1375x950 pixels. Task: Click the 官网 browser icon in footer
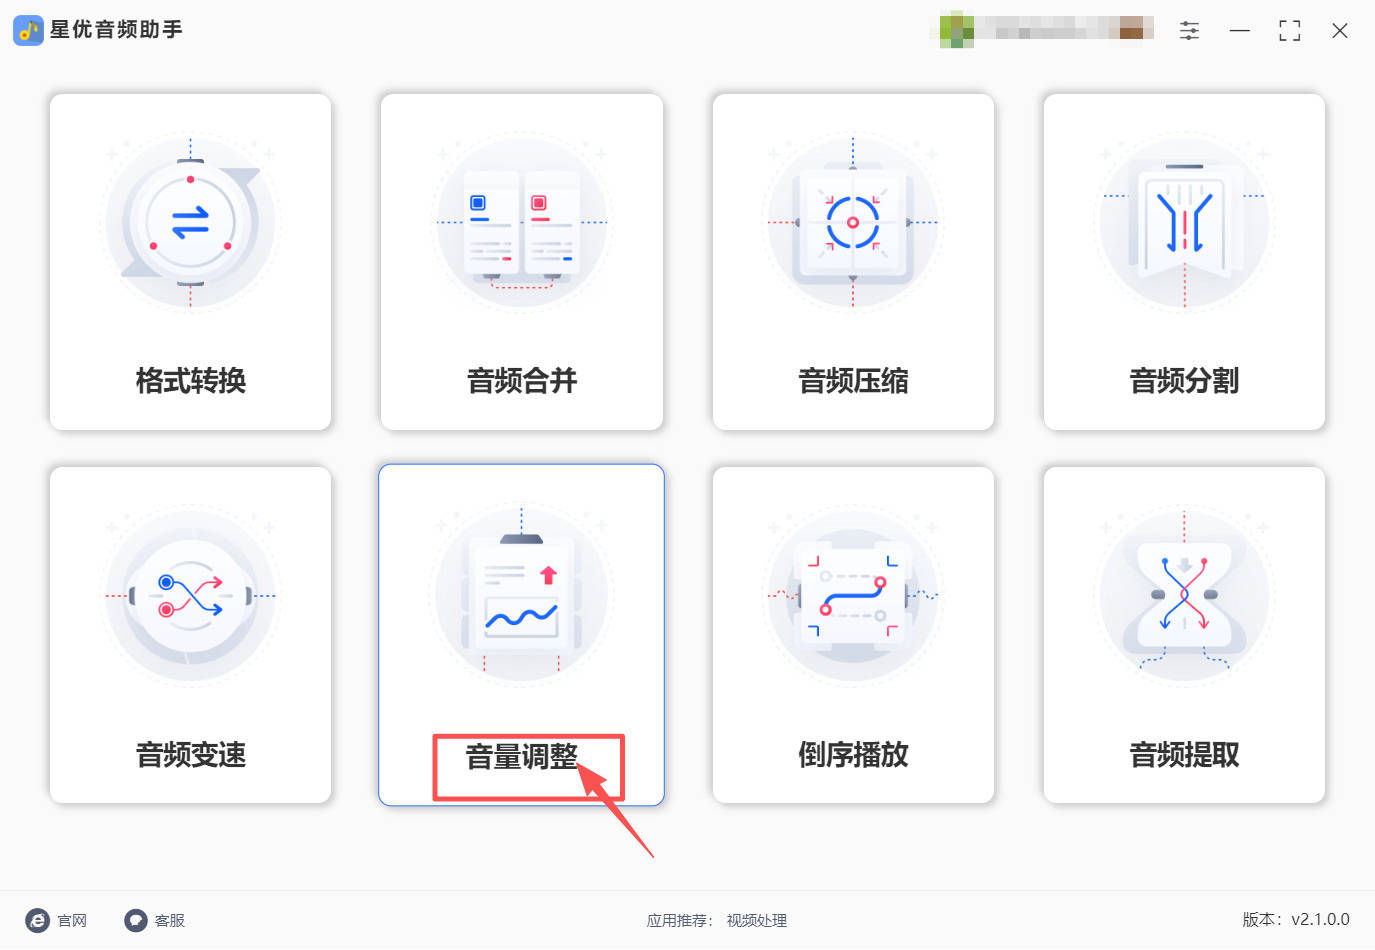[37, 920]
